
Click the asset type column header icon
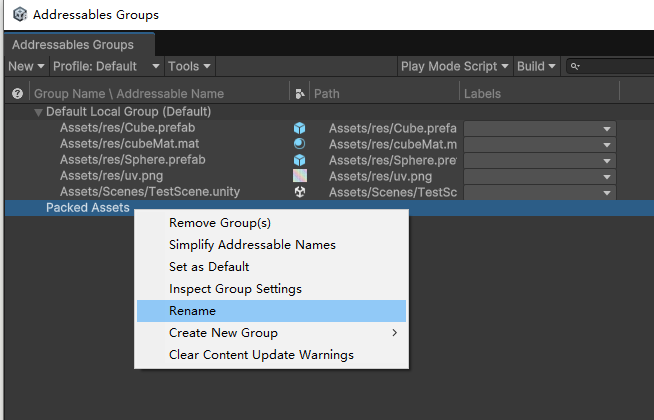(x=299, y=94)
